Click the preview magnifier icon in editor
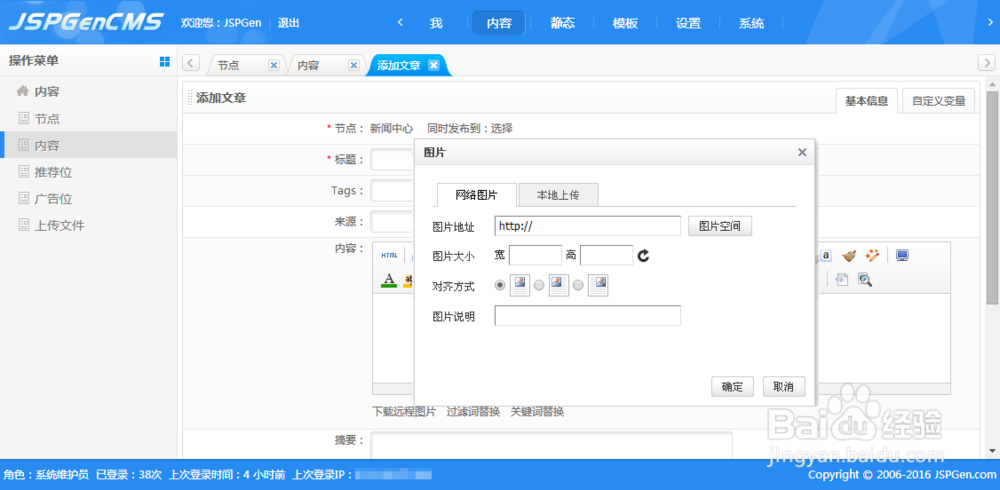This screenshot has height=490, width=1000. (x=865, y=279)
